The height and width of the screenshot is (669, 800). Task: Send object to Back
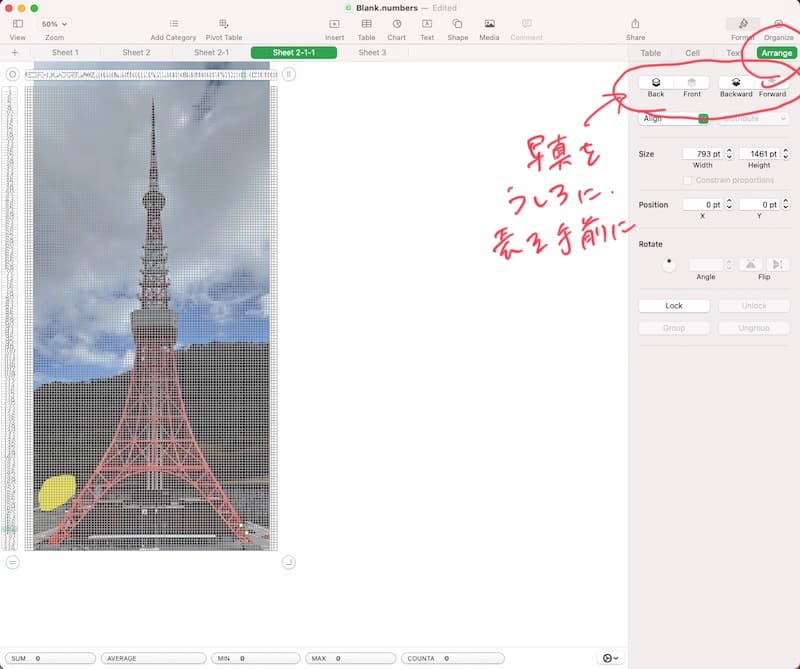656,83
